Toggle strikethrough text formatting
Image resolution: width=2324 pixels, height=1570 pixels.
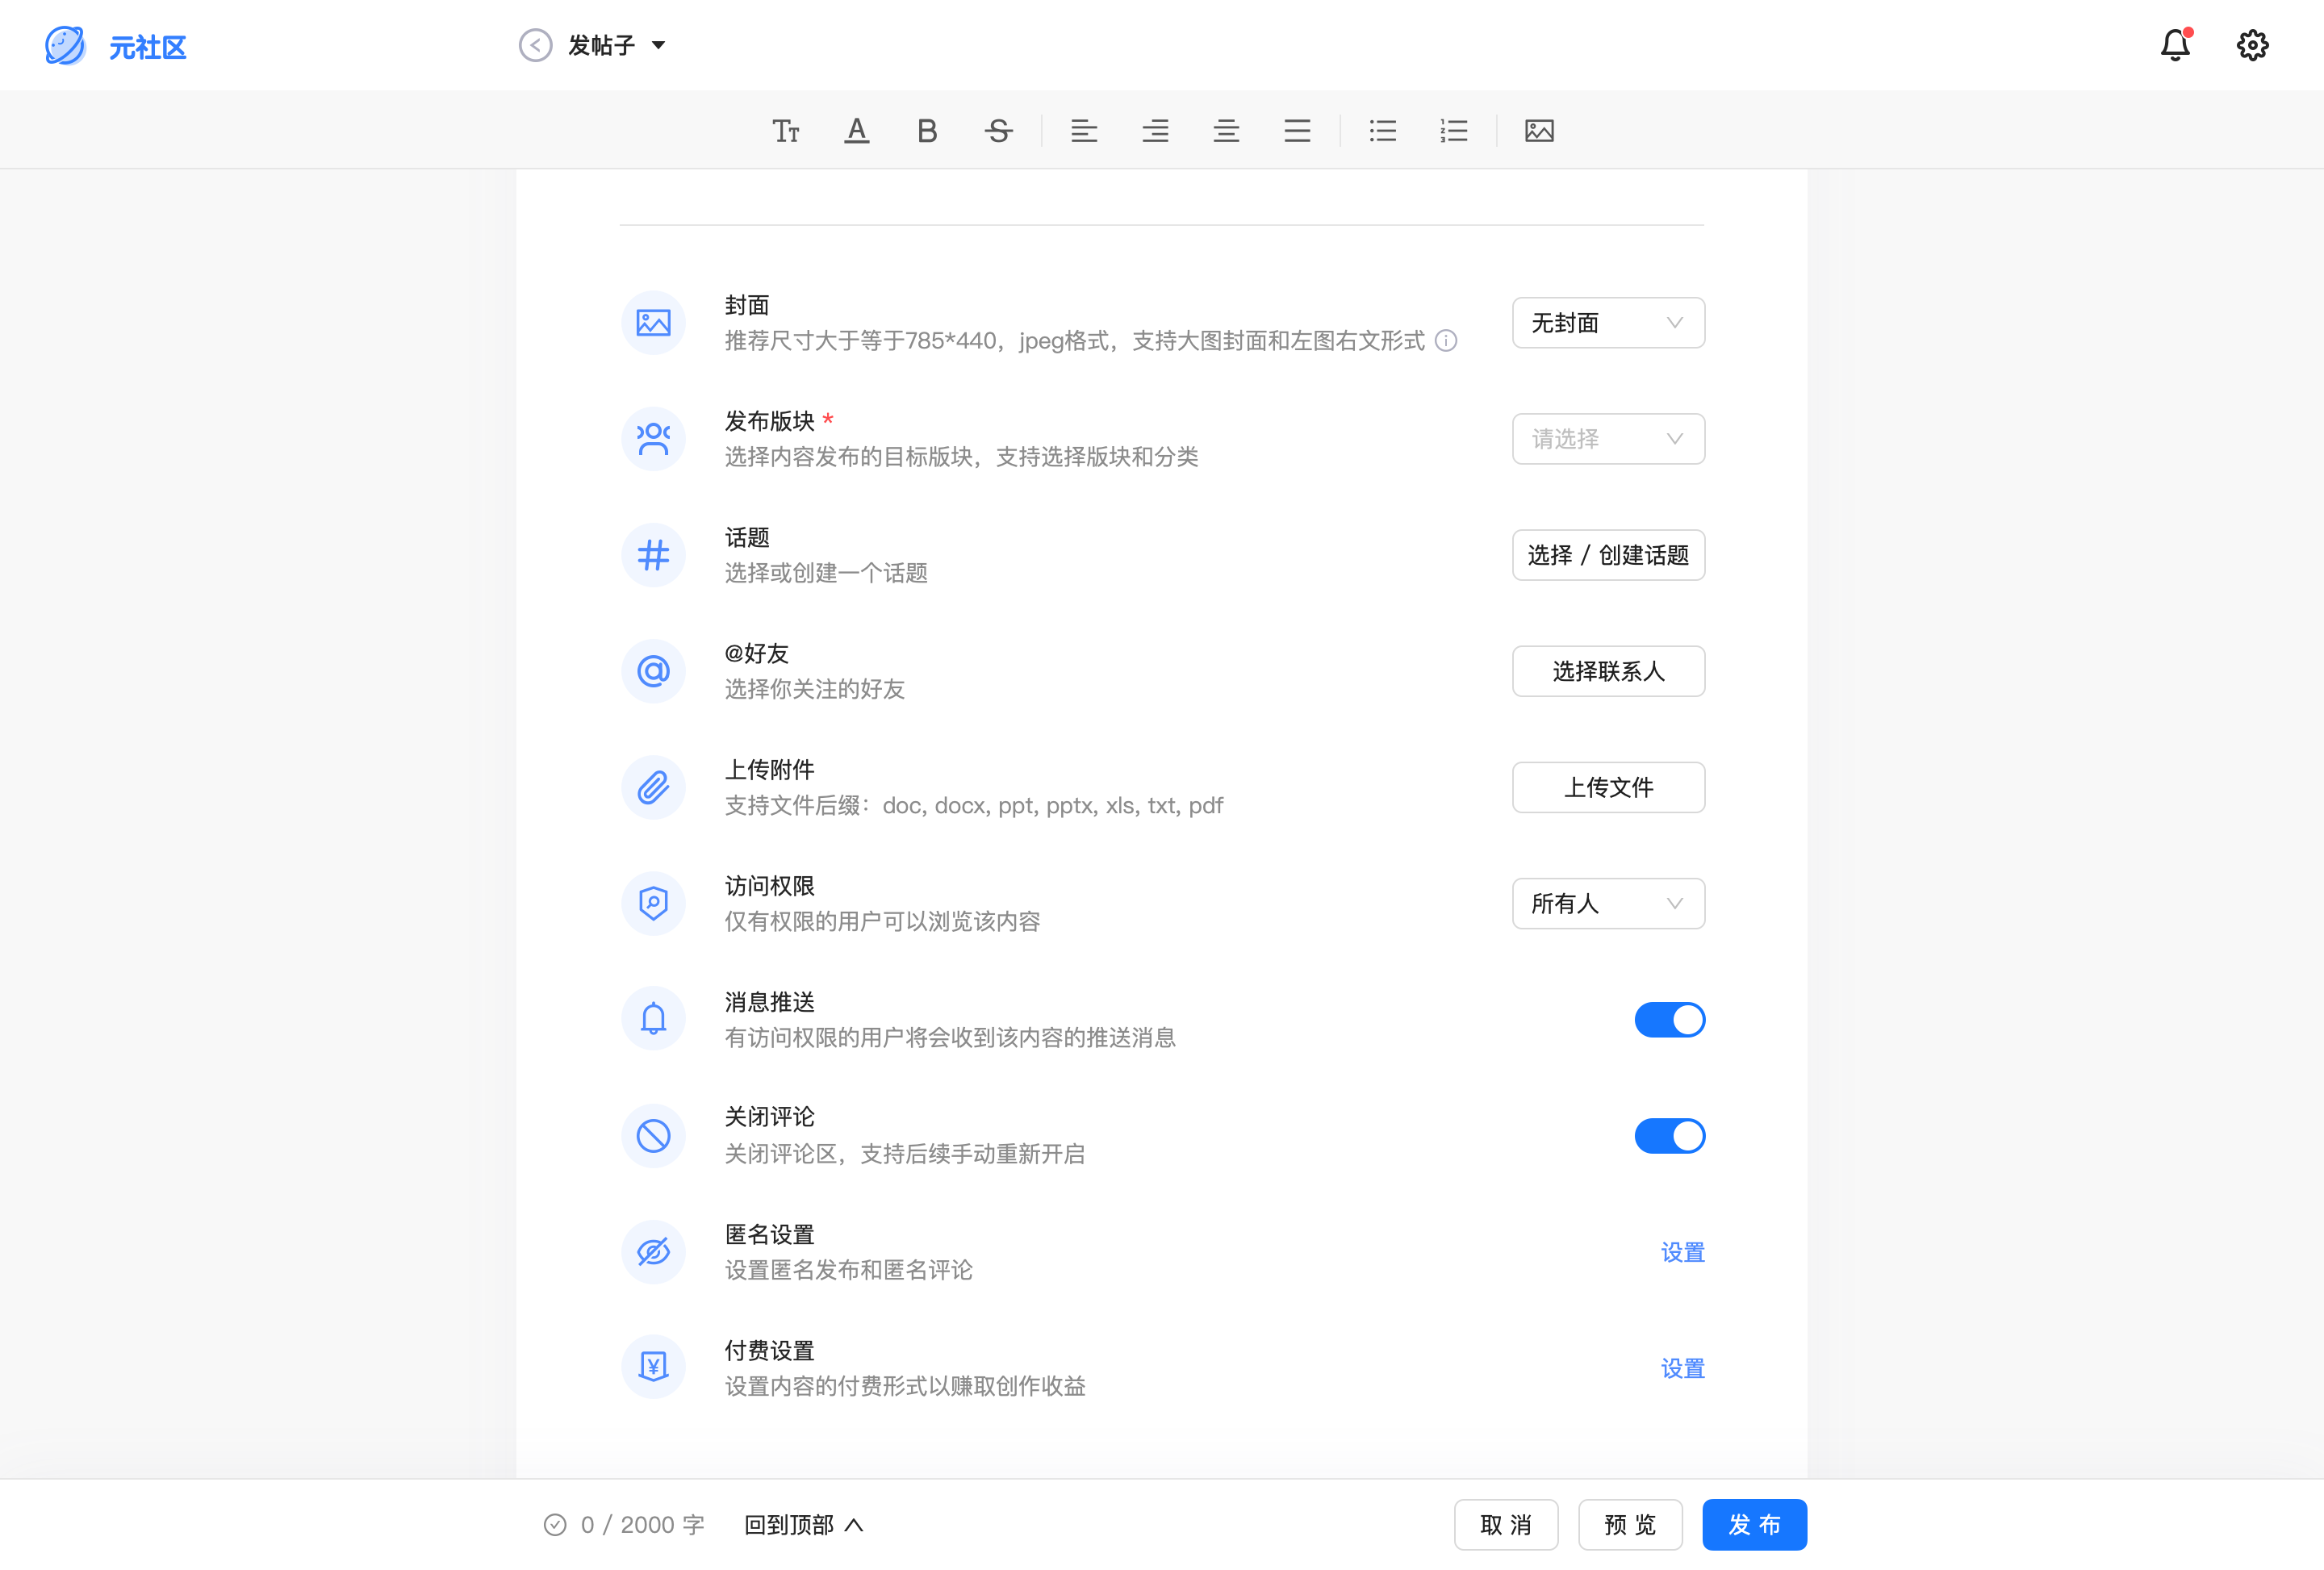tap(998, 131)
